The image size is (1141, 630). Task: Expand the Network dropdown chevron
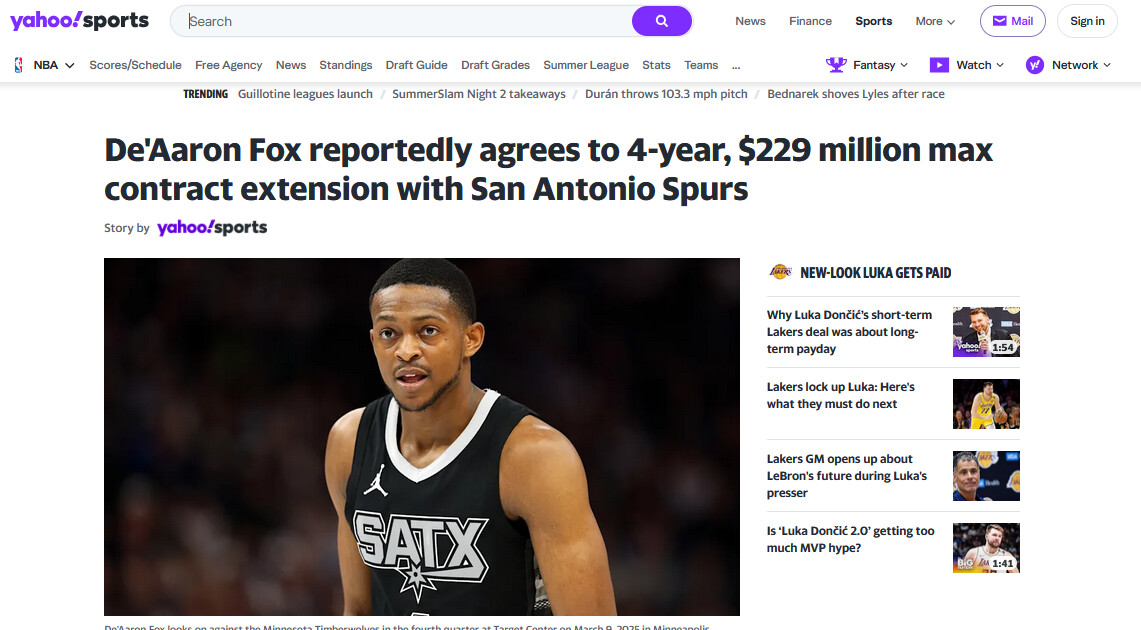(x=1107, y=65)
